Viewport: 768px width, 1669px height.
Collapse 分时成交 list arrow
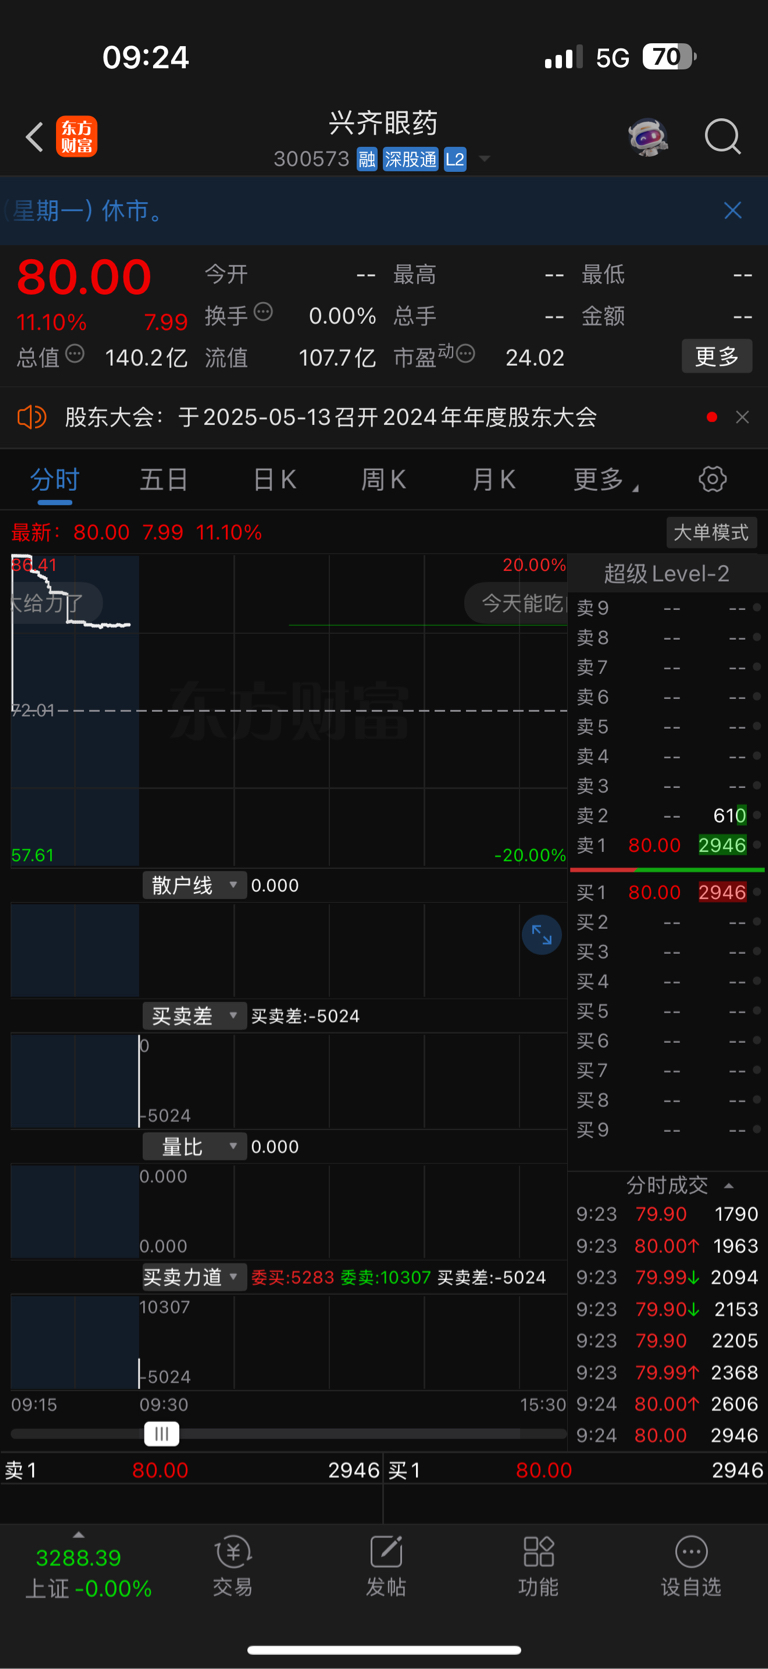click(729, 1185)
